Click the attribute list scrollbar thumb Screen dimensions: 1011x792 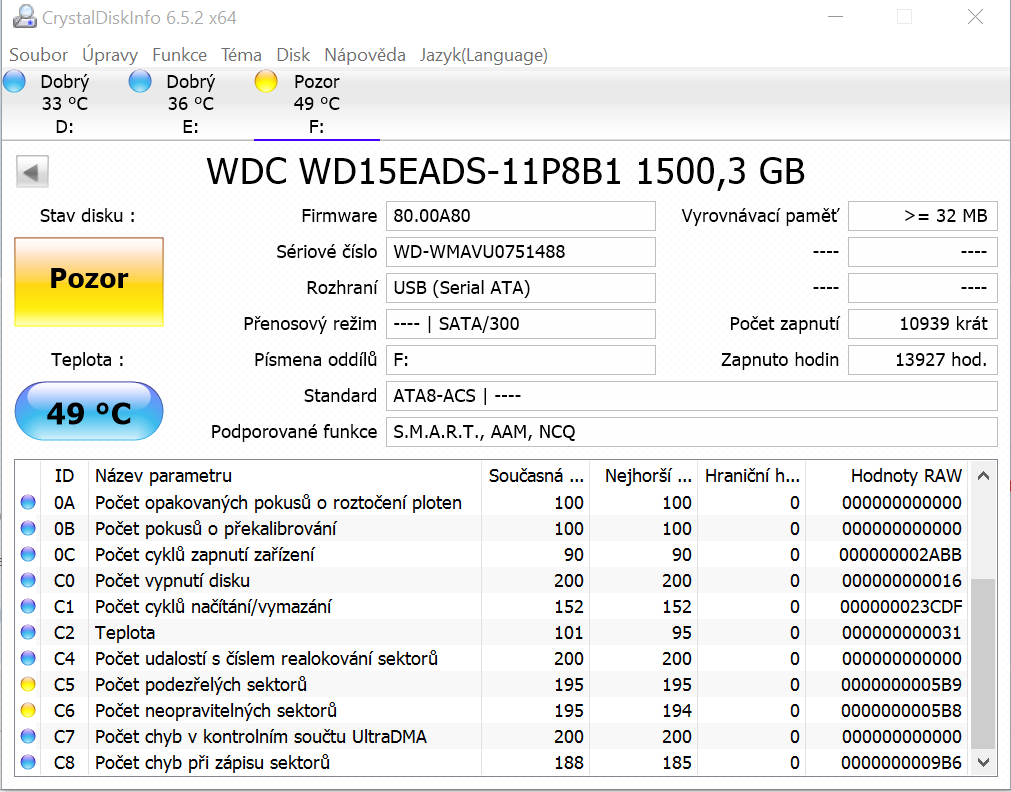[983, 664]
